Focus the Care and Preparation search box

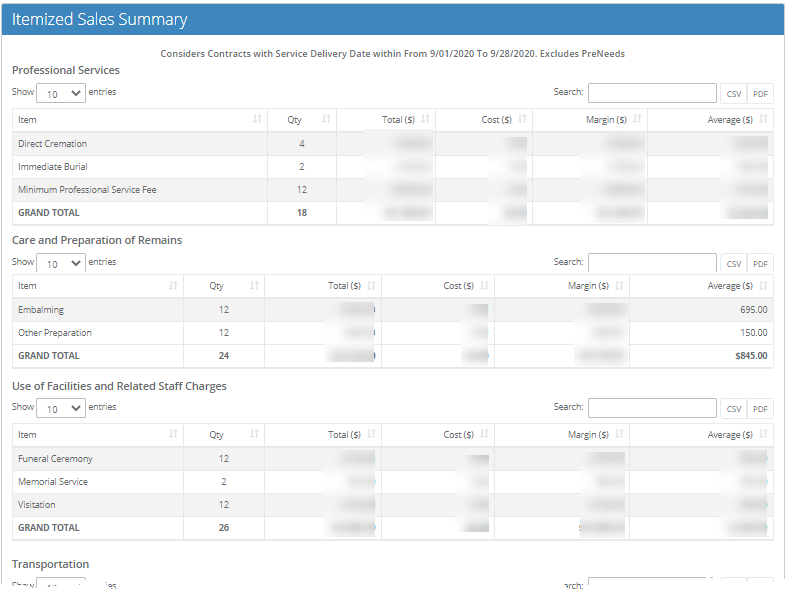click(652, 263)
